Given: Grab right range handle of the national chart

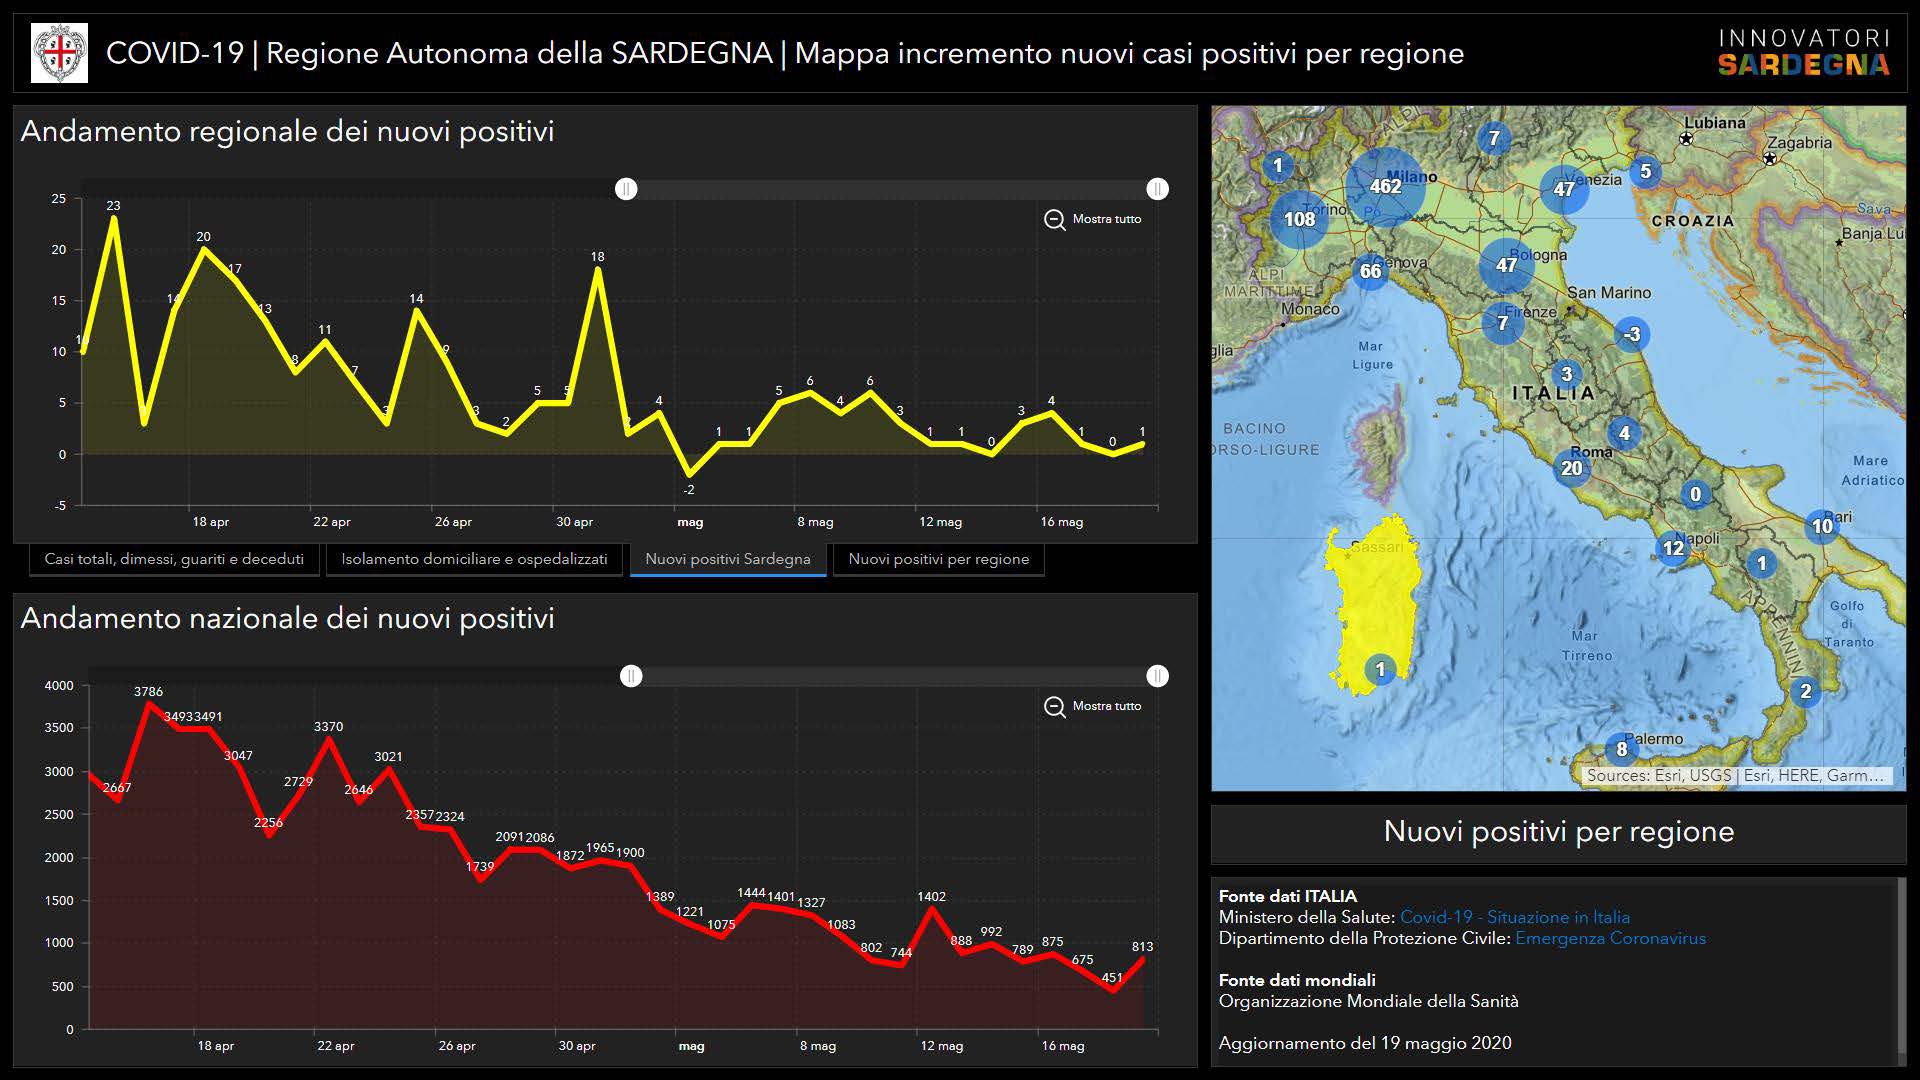Looking at the screenshot, I should 1157,676.
